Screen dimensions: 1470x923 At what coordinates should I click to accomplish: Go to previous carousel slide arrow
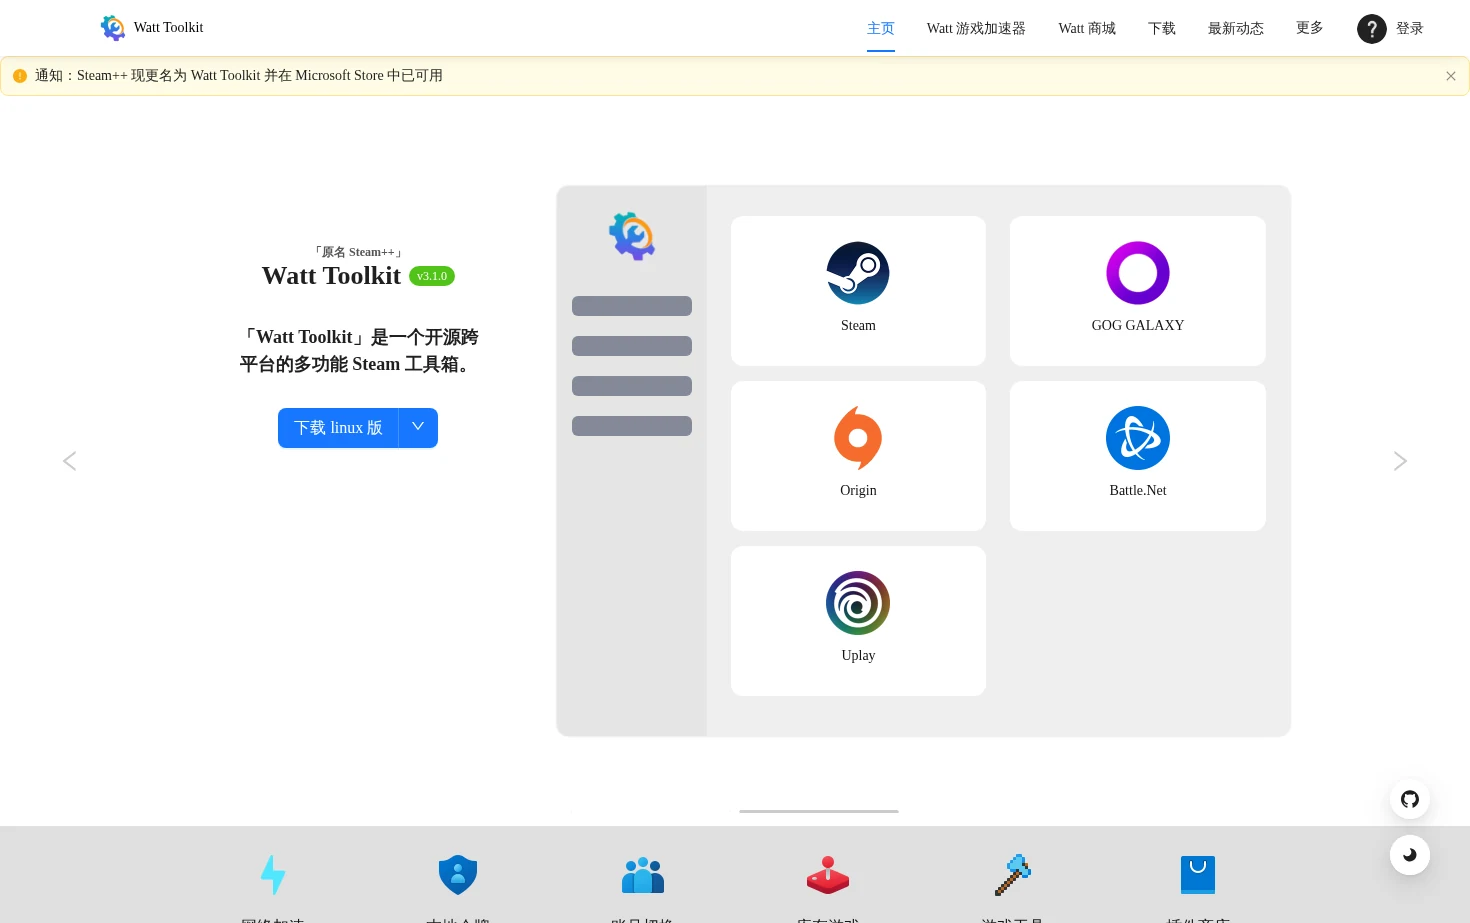(x=69, y=461)
